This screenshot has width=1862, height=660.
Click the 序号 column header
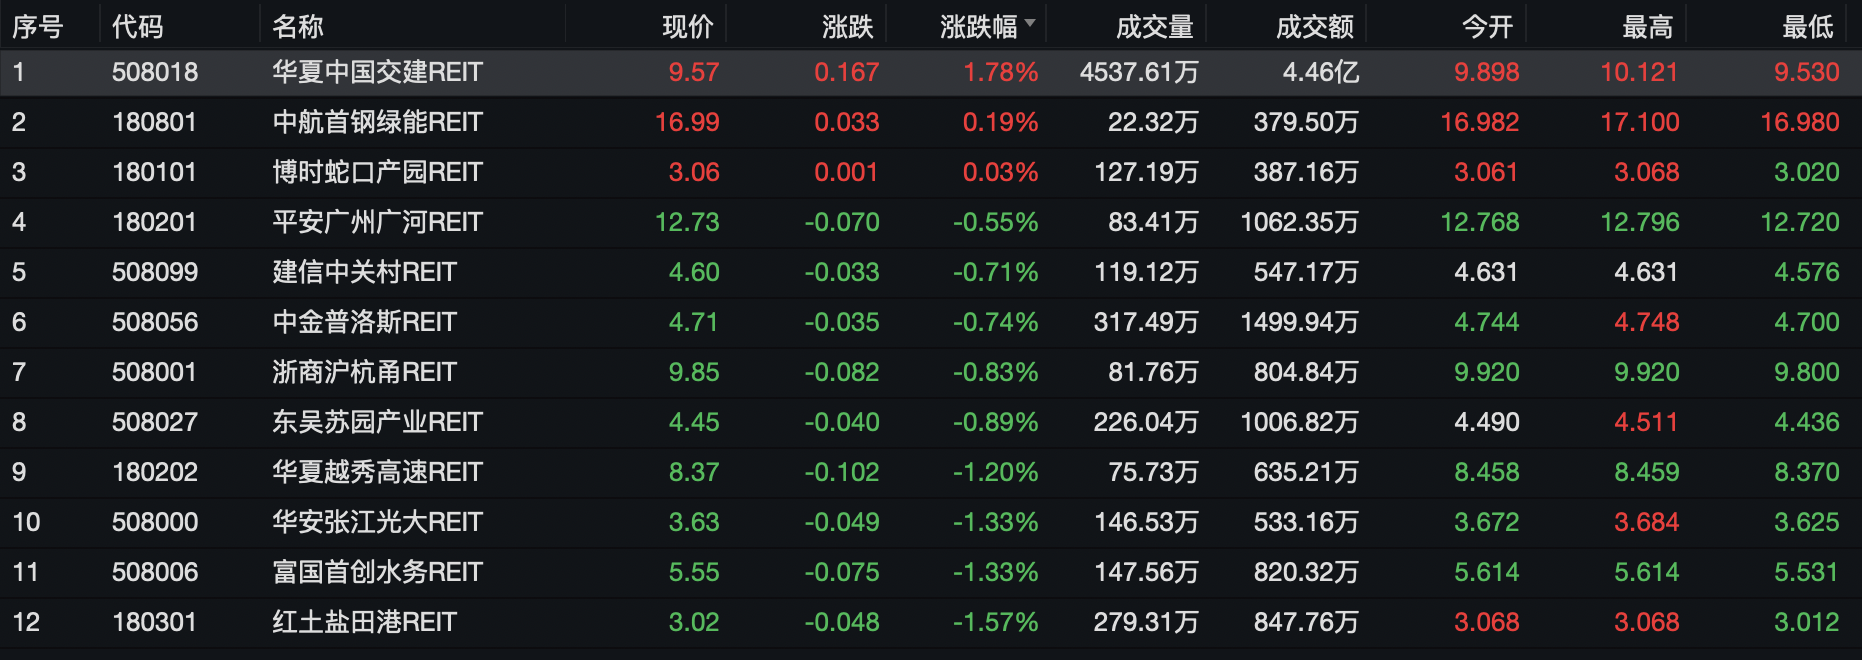[x=37, y=27]
